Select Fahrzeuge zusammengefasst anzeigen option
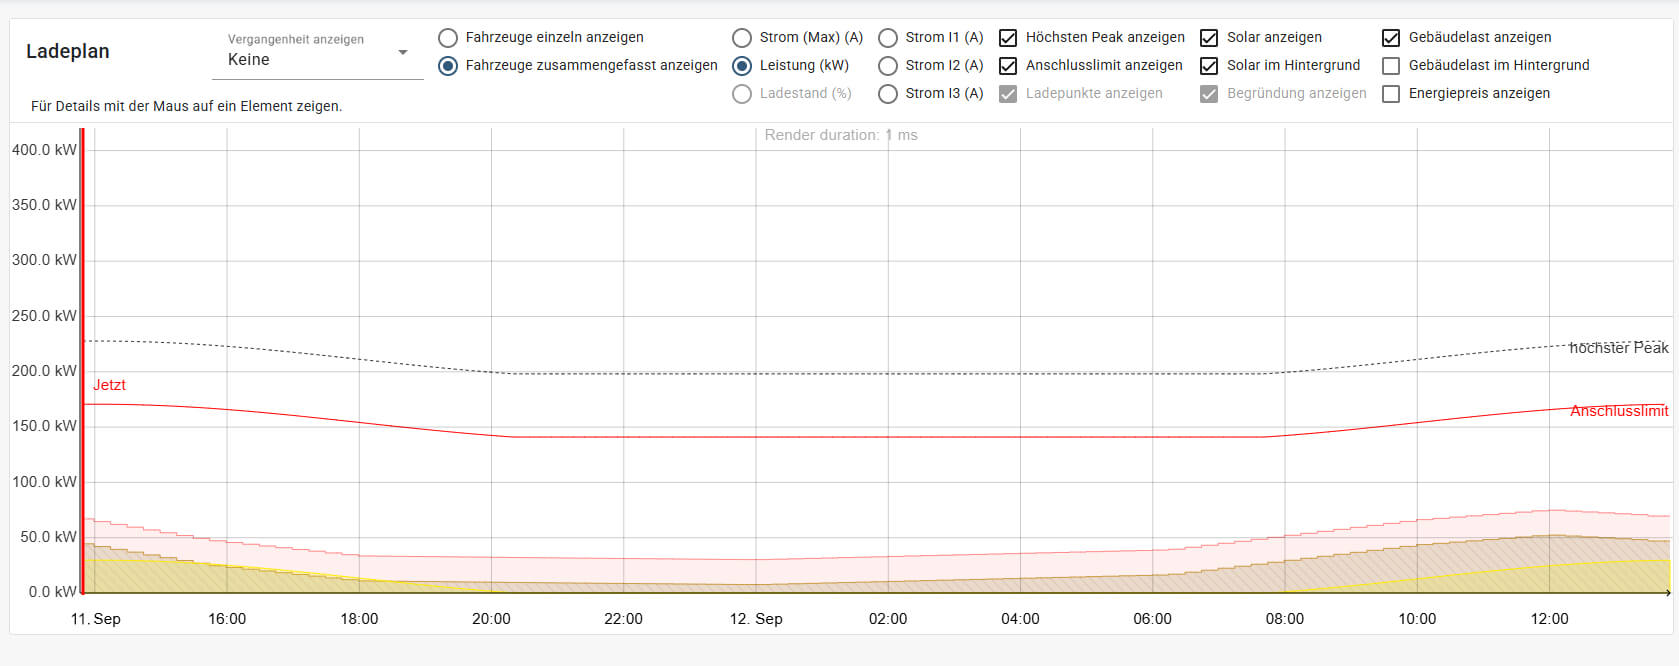1679x666 pixels. 448,66
